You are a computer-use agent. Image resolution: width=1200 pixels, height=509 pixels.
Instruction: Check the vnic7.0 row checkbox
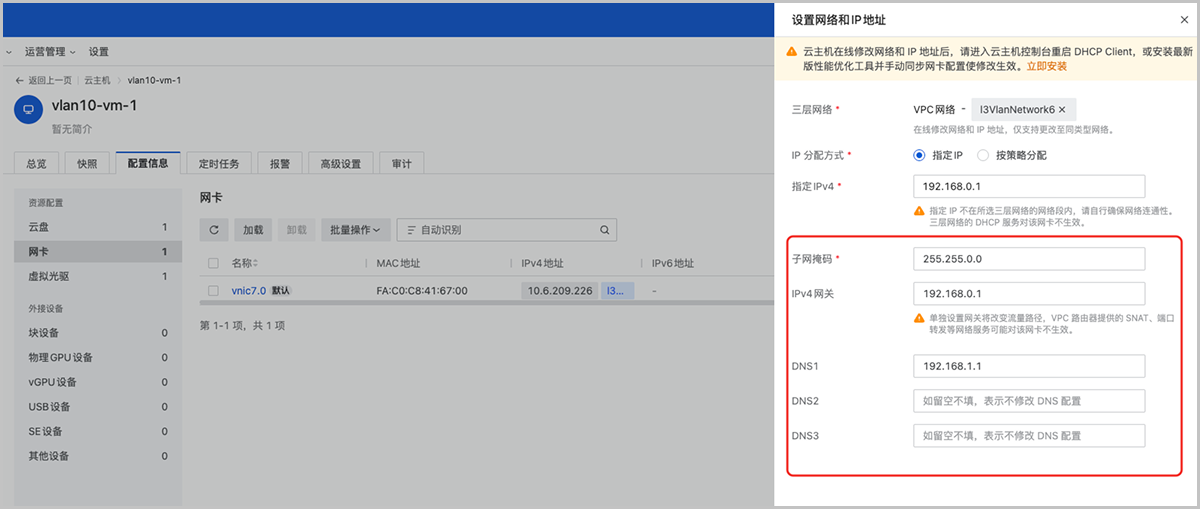[x=214, y=290]
